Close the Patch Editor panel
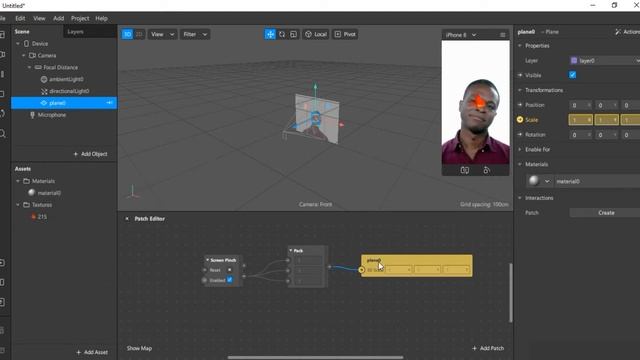Image resolution: width=640 pixels, height=360 pixels. [x=127, y=219]
